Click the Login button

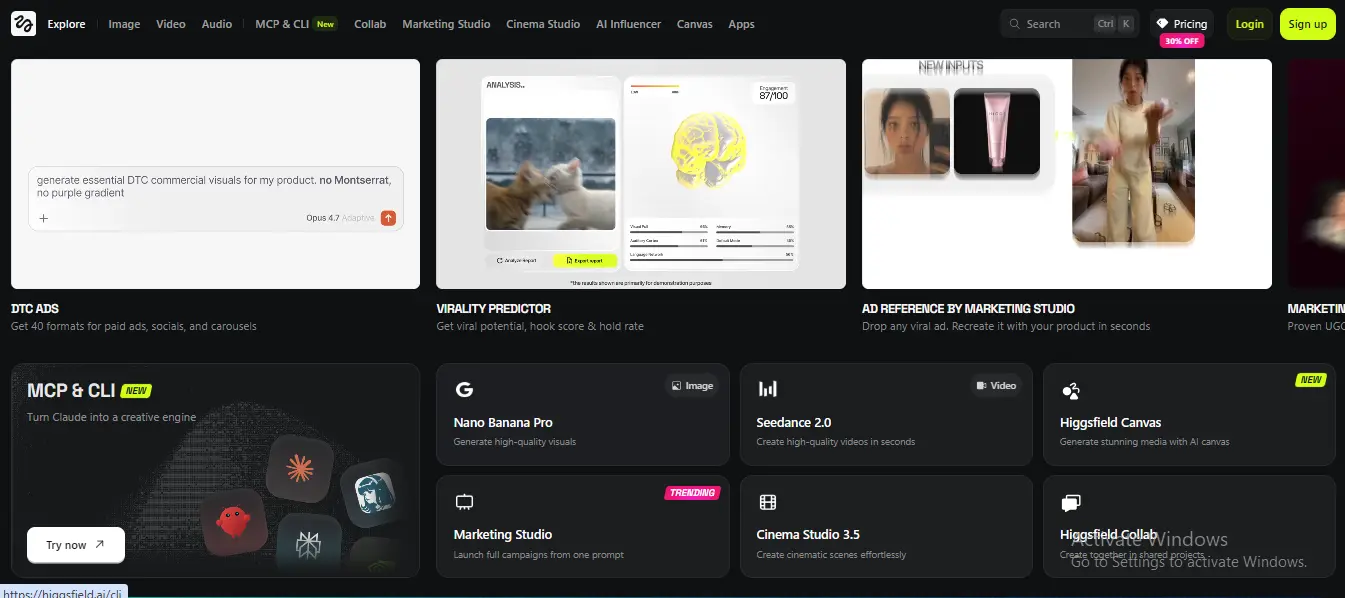1249,24
